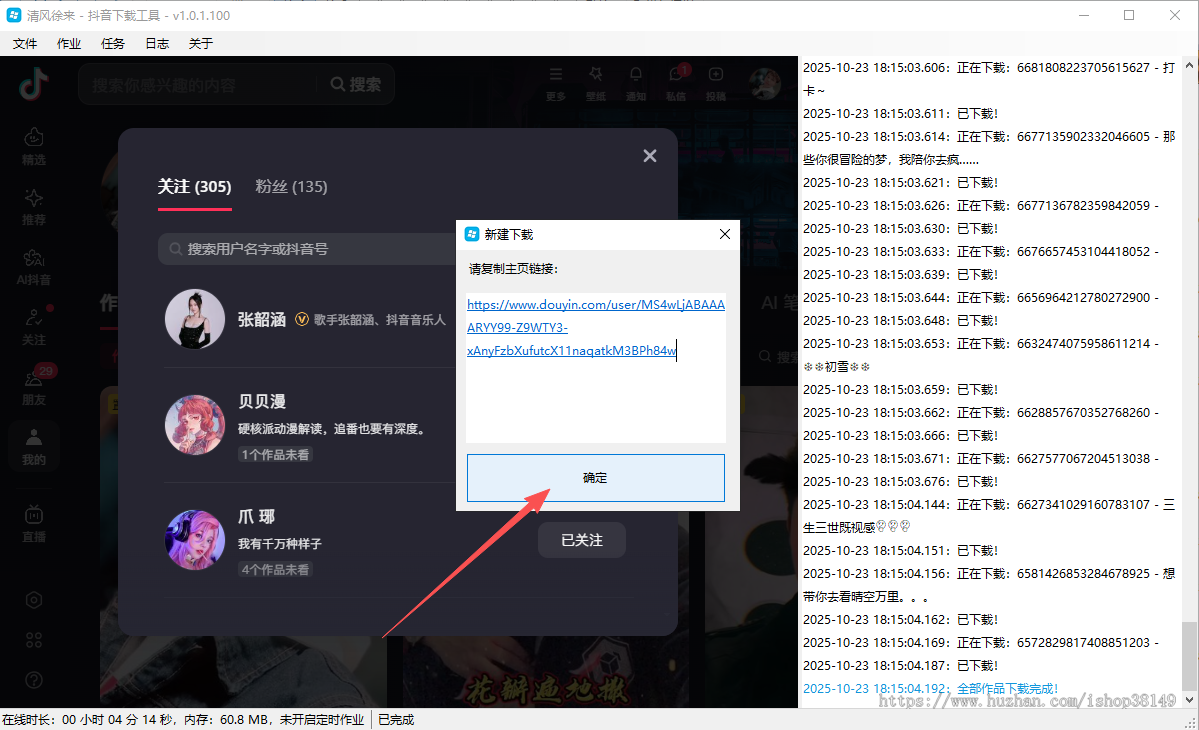Close the 关注 list popup
Image resolution: width=1199 pixels, height=730 pixels.
point(650,156)
